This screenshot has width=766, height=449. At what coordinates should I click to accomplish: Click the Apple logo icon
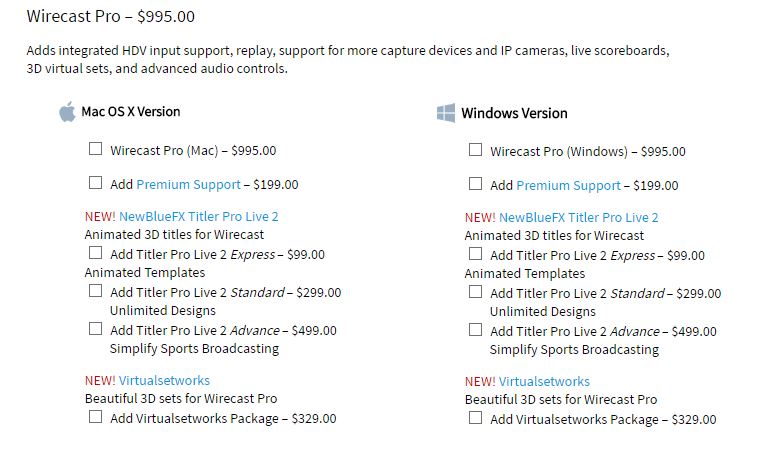click(x=67, y=112)
